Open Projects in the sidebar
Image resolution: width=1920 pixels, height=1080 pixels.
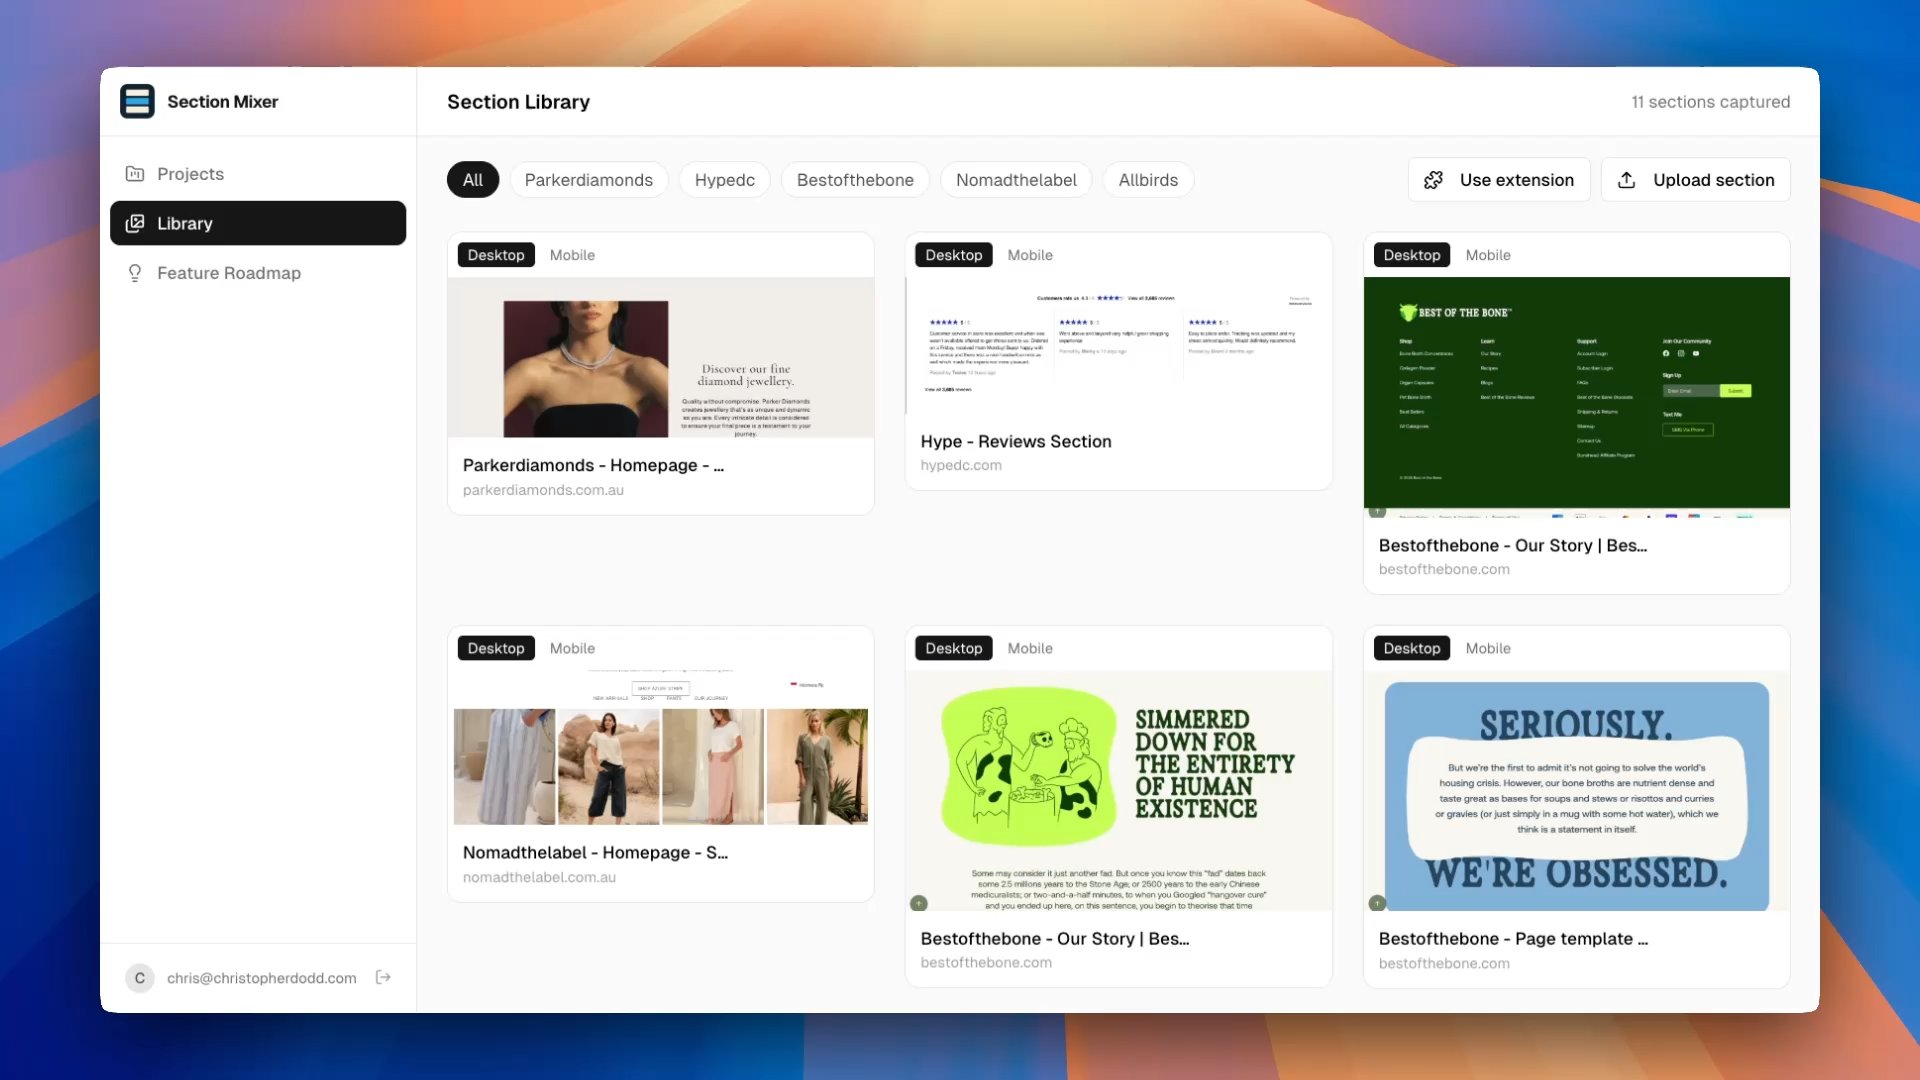tap(258, 174)
